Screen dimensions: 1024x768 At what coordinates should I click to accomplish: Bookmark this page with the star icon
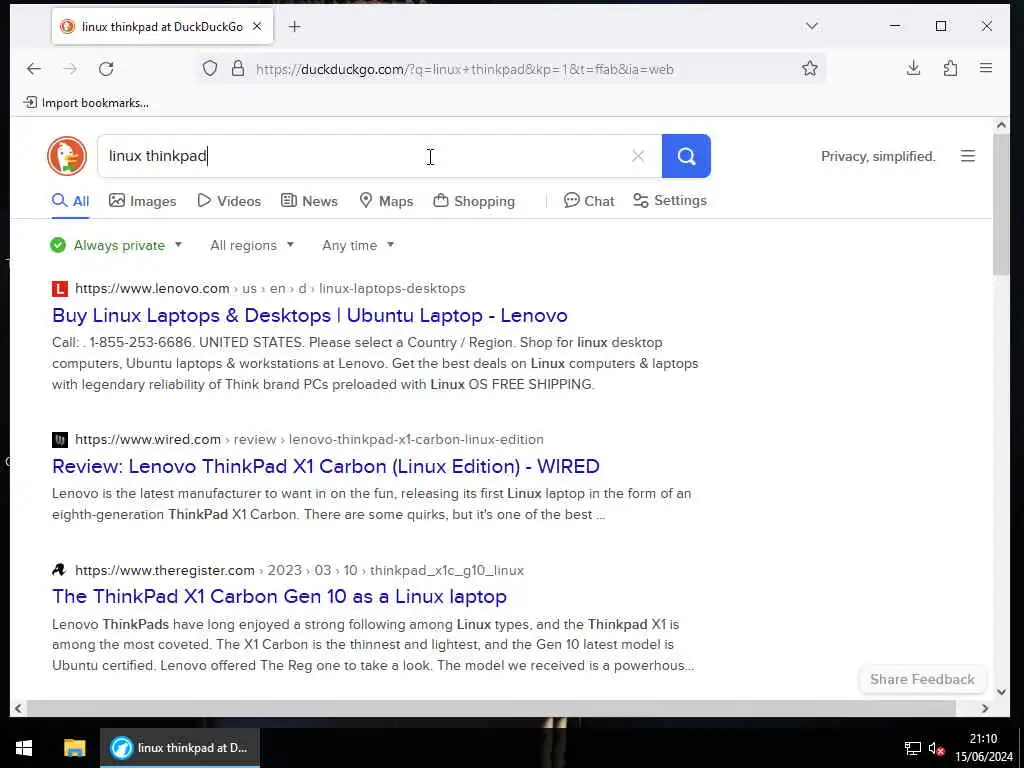point(810,69)
